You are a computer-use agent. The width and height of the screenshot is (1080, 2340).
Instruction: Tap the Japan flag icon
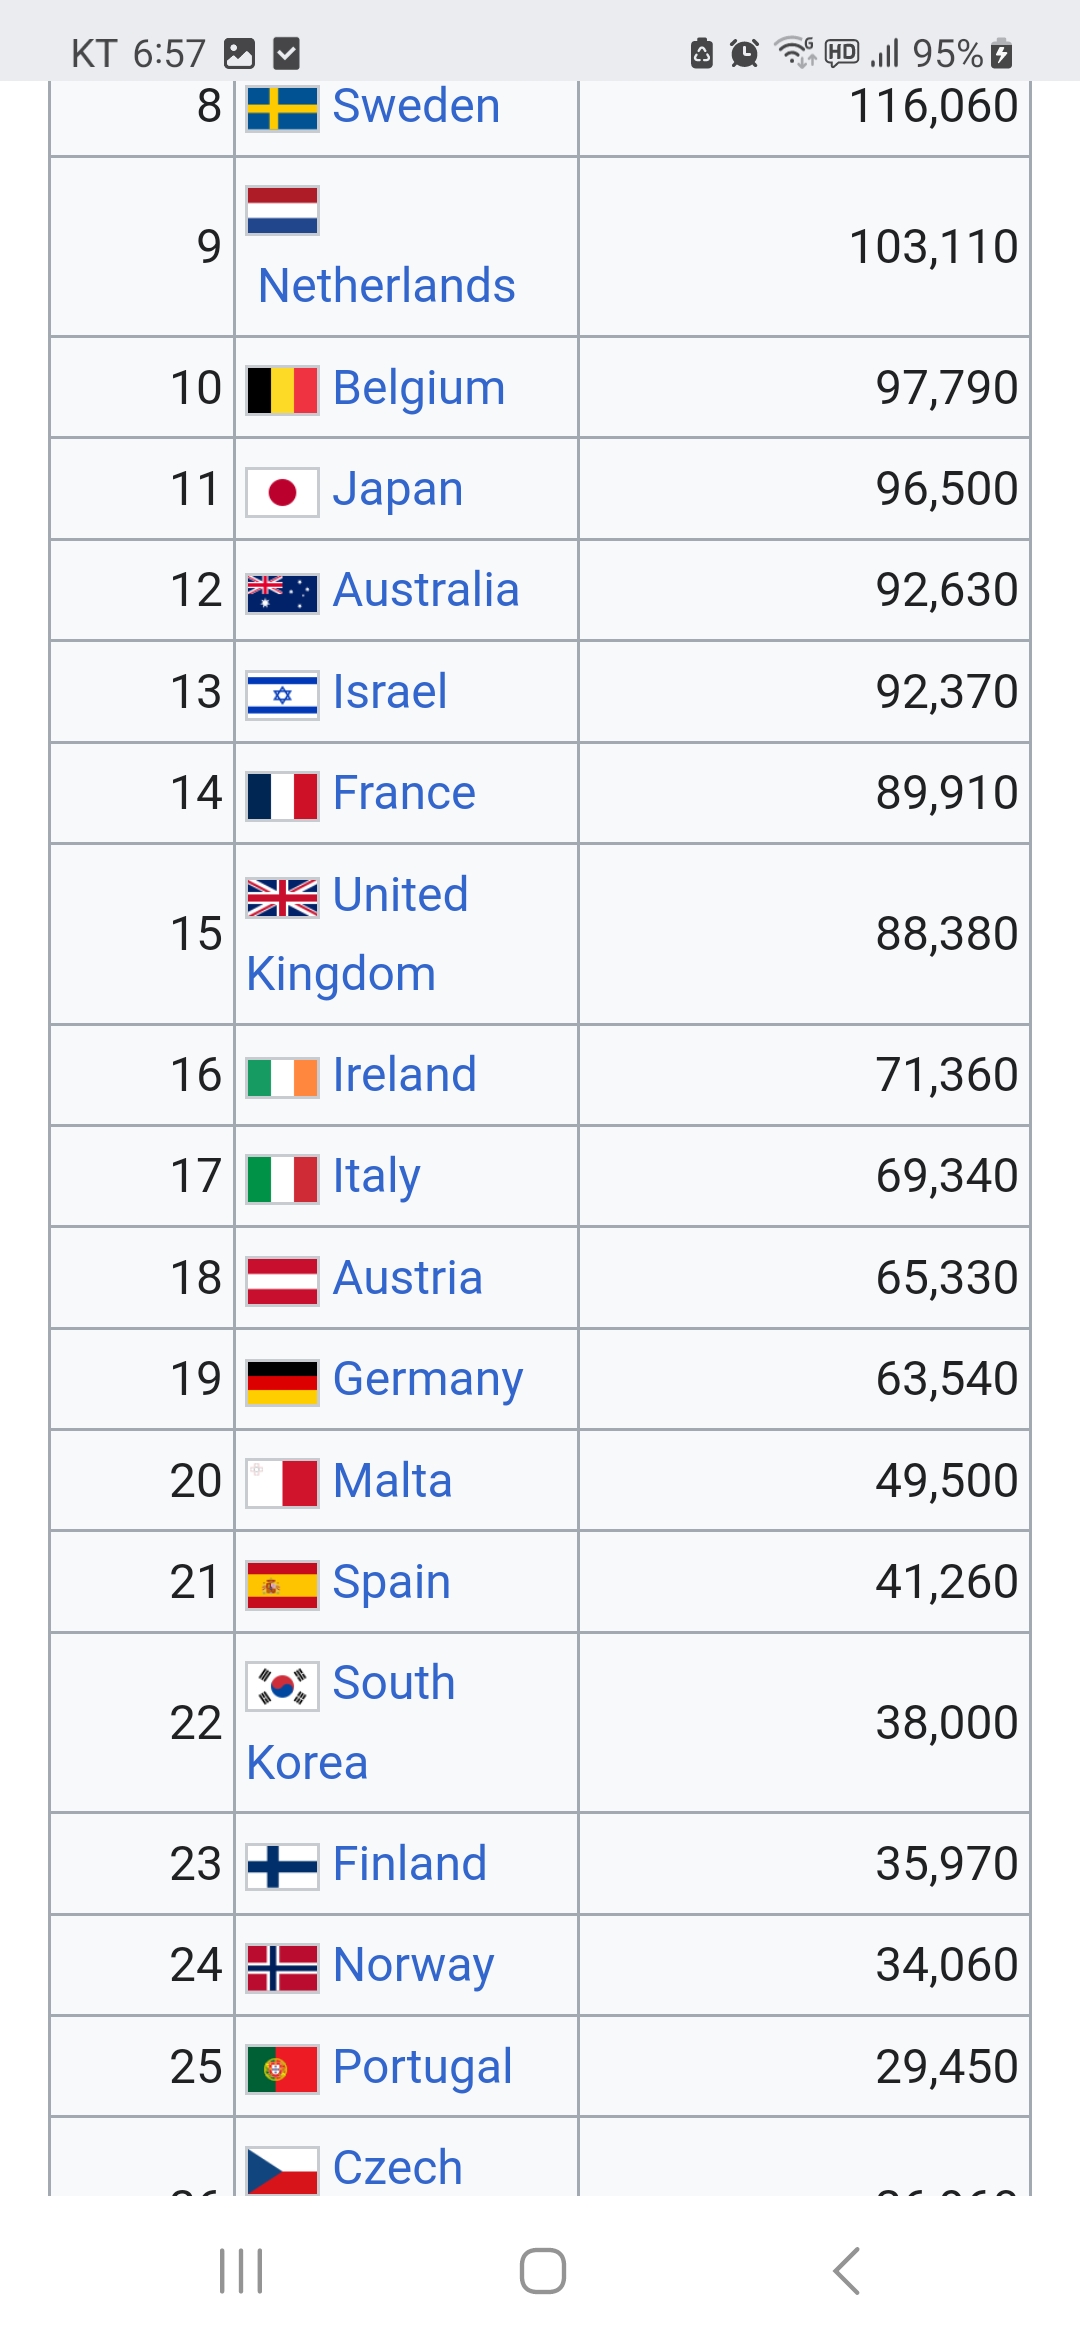[283, 492]
